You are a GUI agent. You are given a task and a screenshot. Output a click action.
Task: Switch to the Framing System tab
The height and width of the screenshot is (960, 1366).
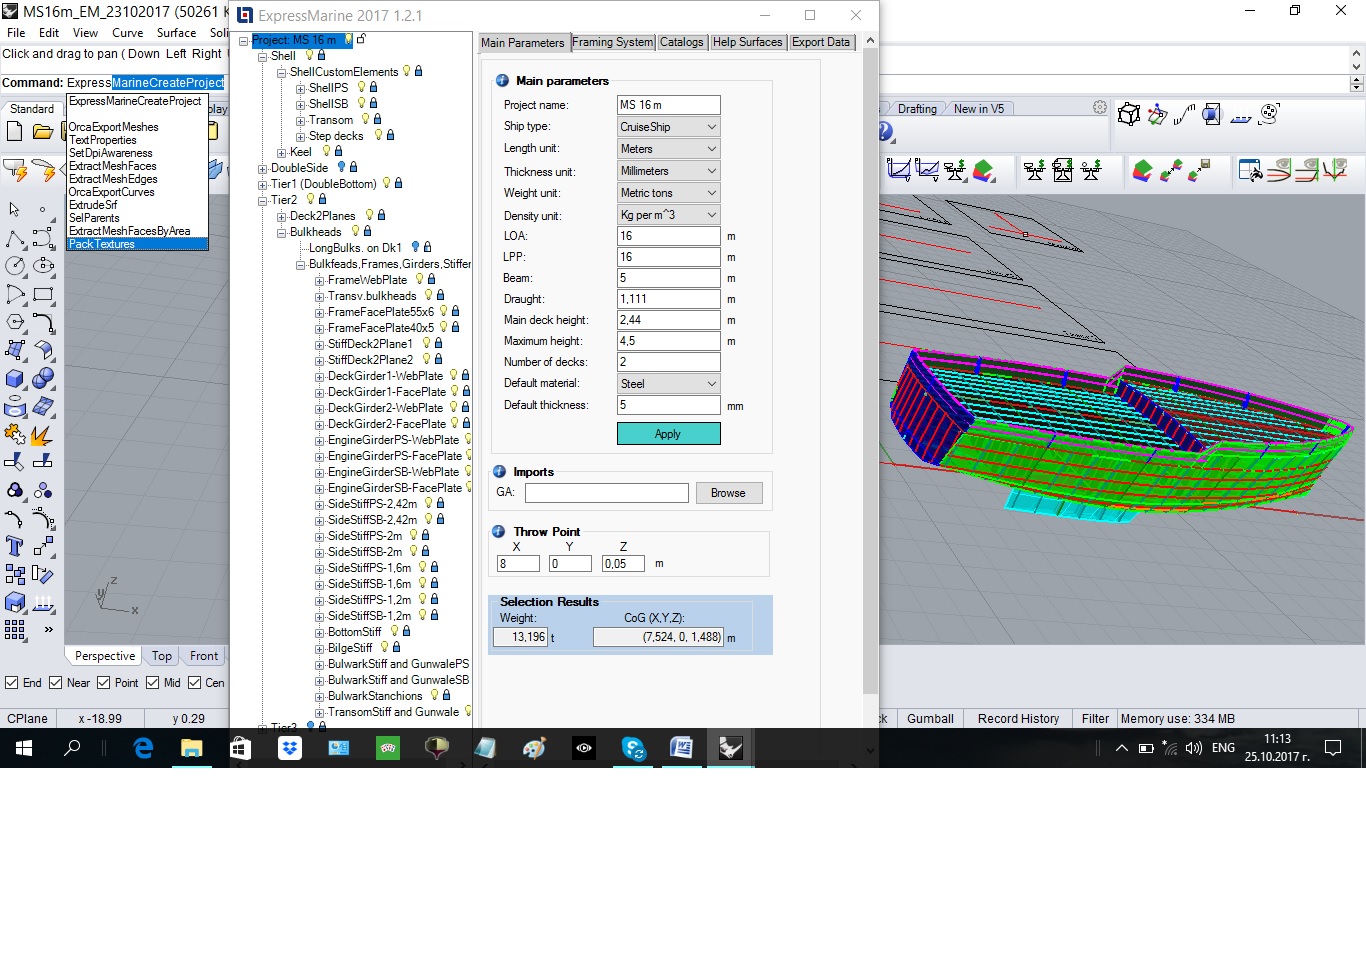(612, 42)
